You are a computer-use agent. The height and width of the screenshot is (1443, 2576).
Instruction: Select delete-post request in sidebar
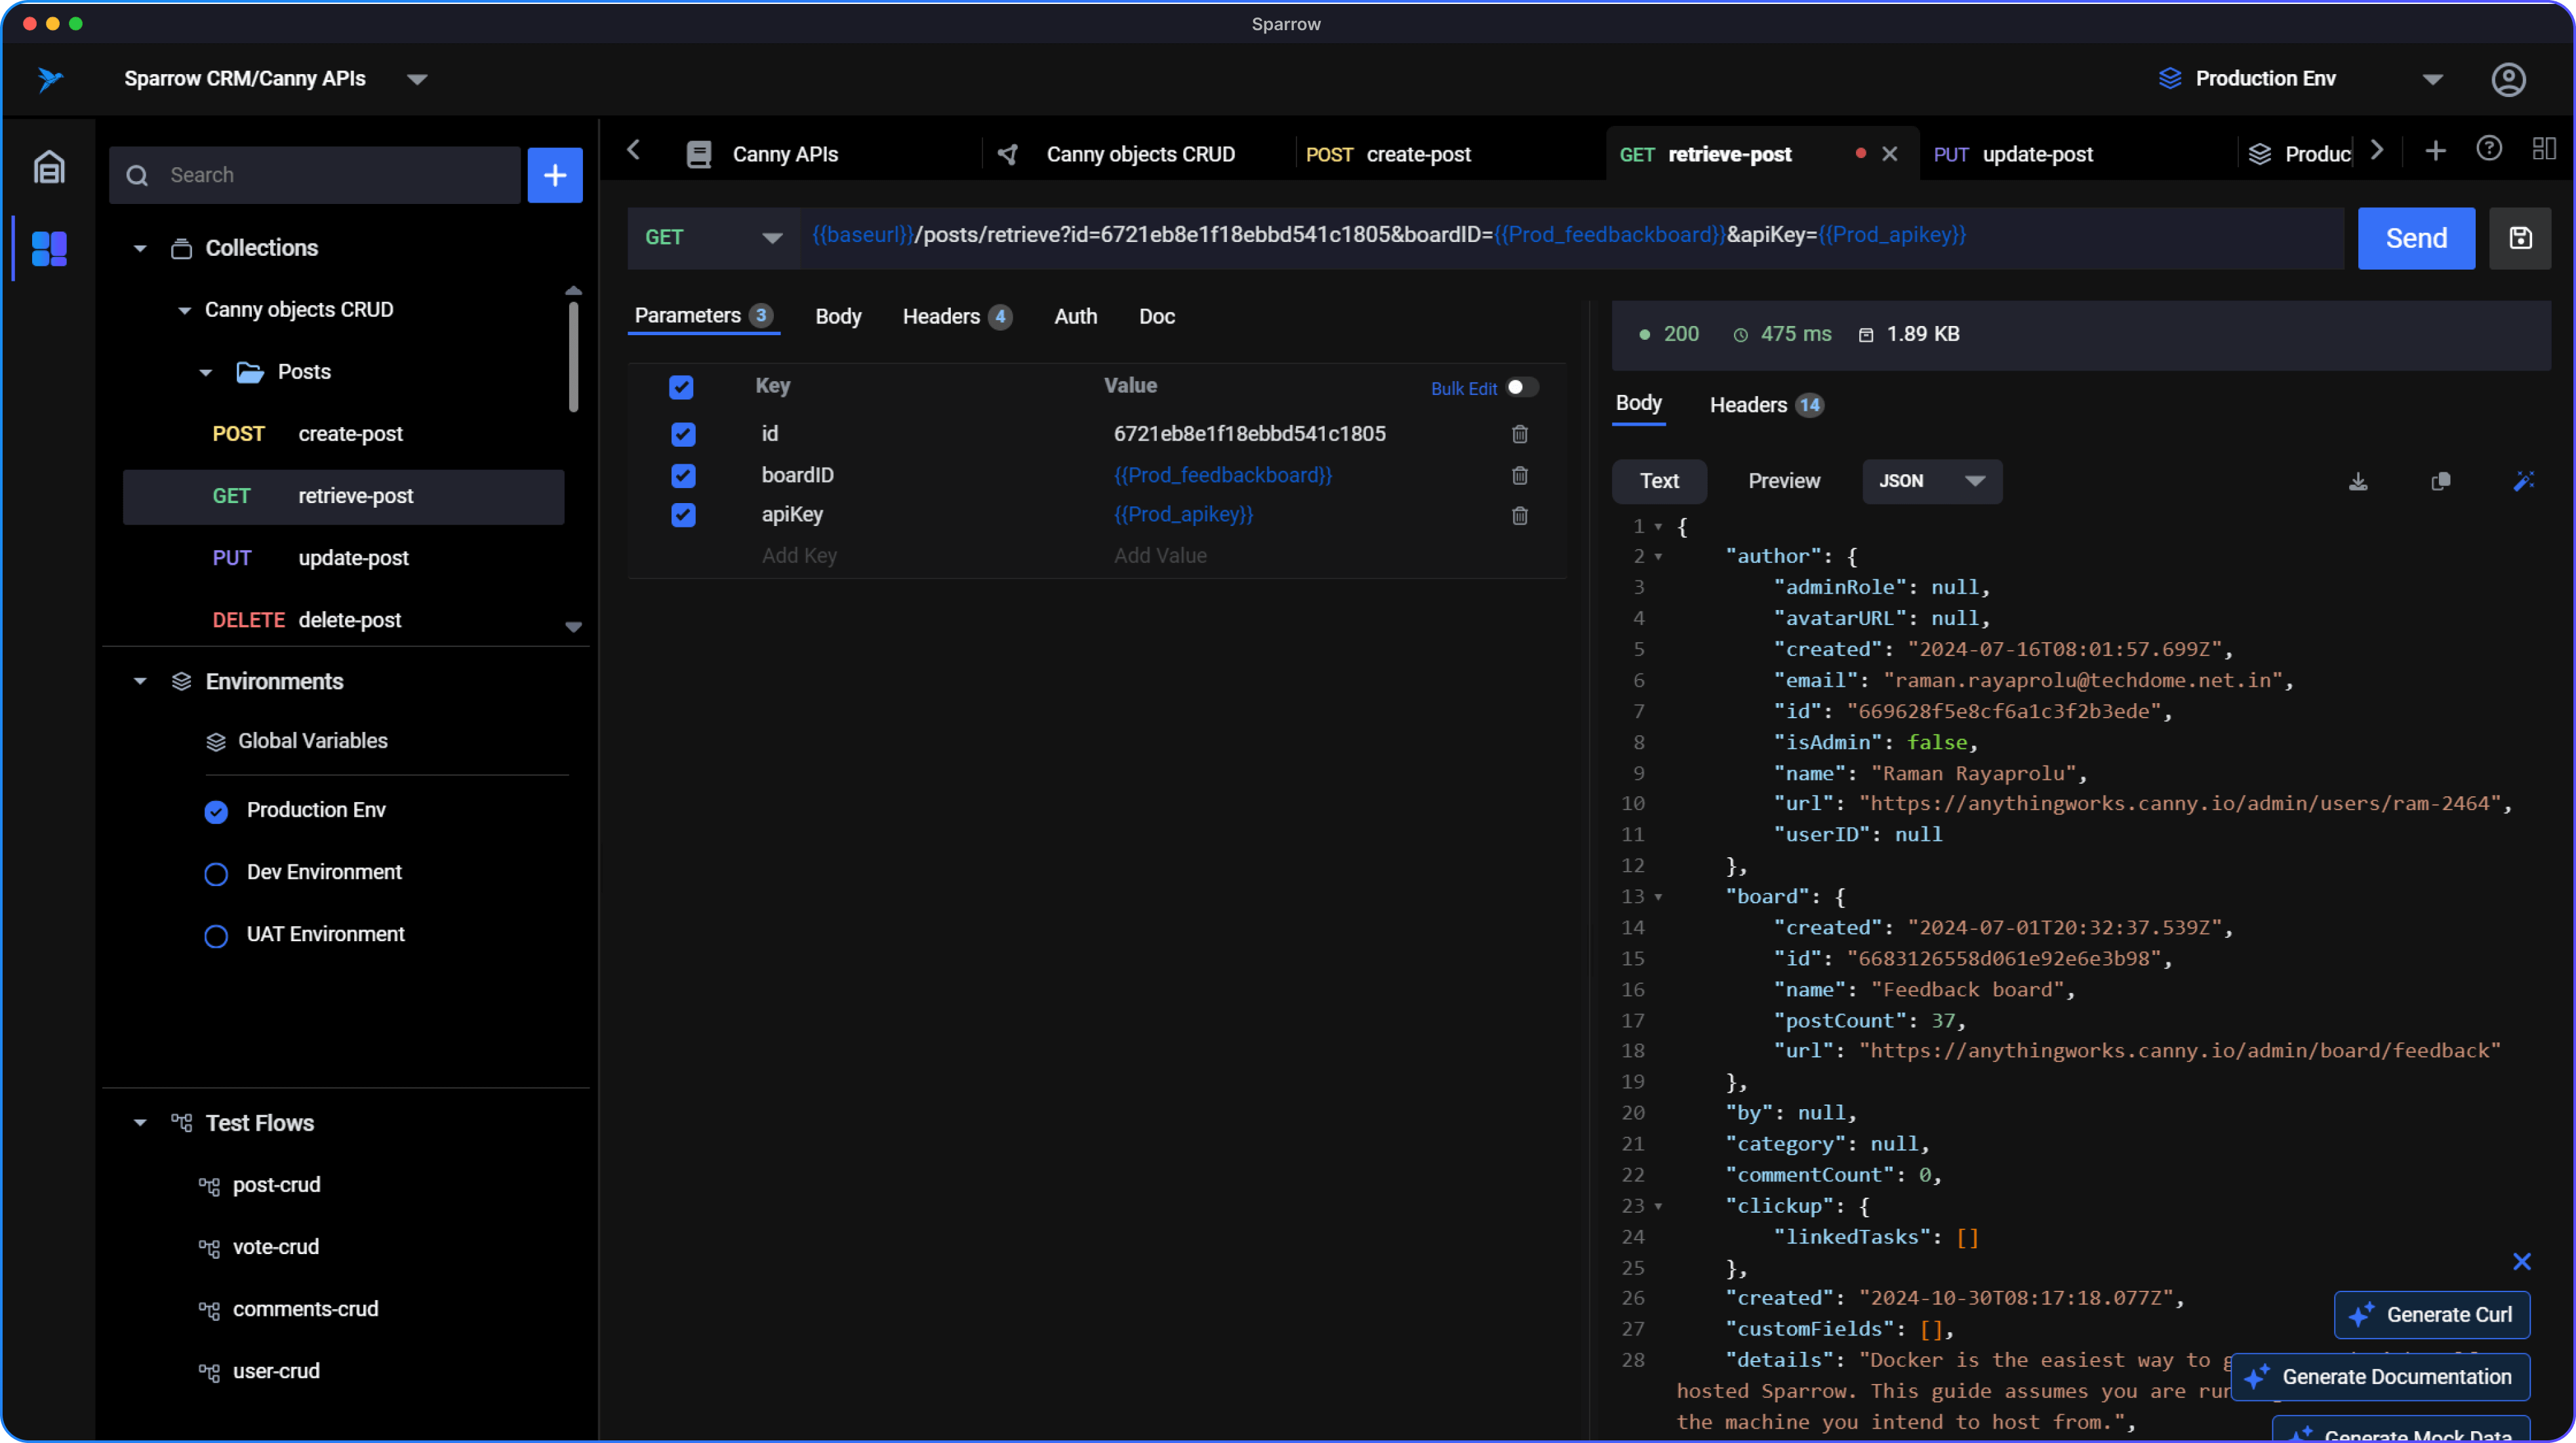click(x=343, y=620)
